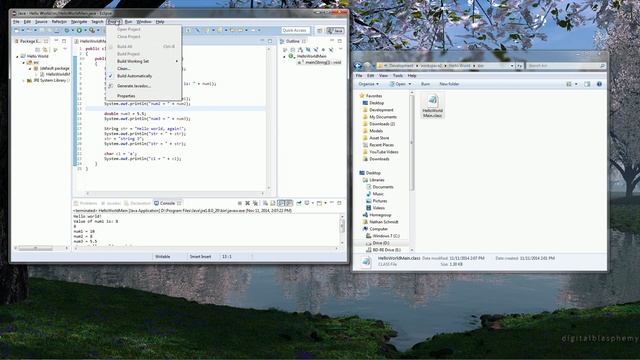The height and width of the screenshot is (360, 640).
Task: Click the Explorer Help question mark icon
Action: click(600, 84)
